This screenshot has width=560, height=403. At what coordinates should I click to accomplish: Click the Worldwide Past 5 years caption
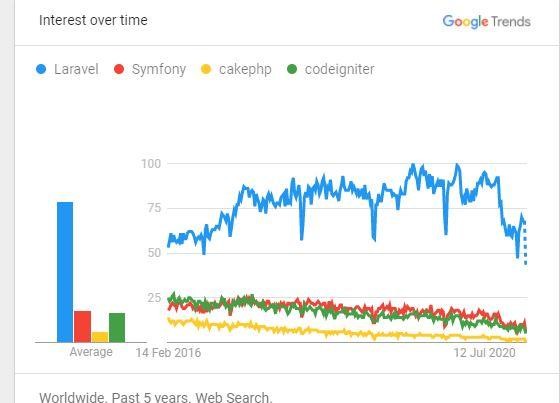(x=156, y=397)
